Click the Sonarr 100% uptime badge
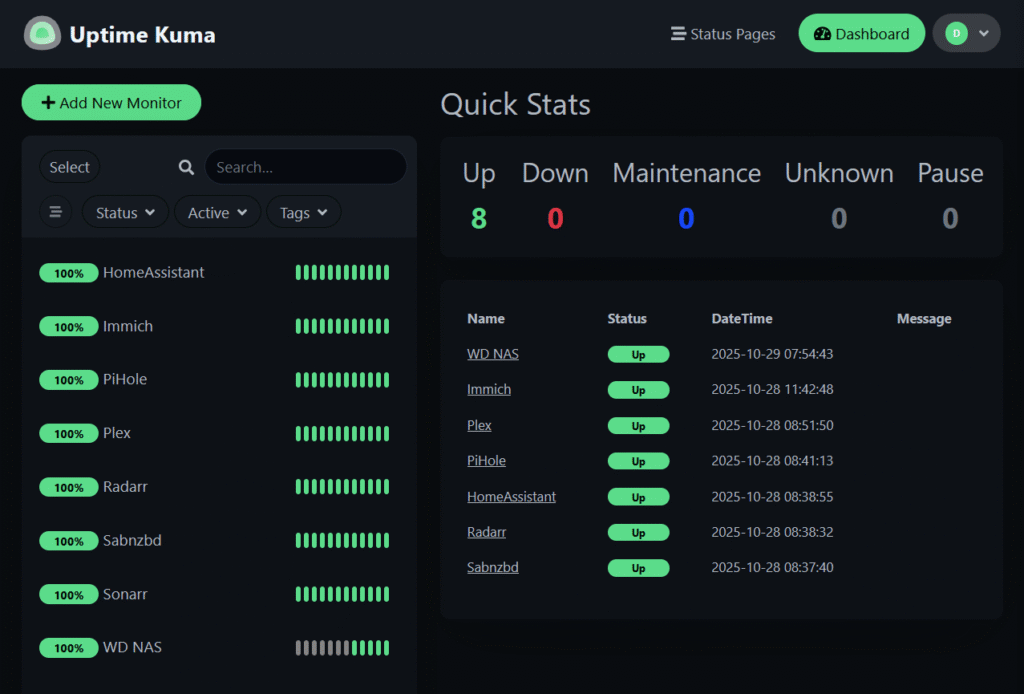Viewport: 1024px width, 694px height. click(68, 595)
